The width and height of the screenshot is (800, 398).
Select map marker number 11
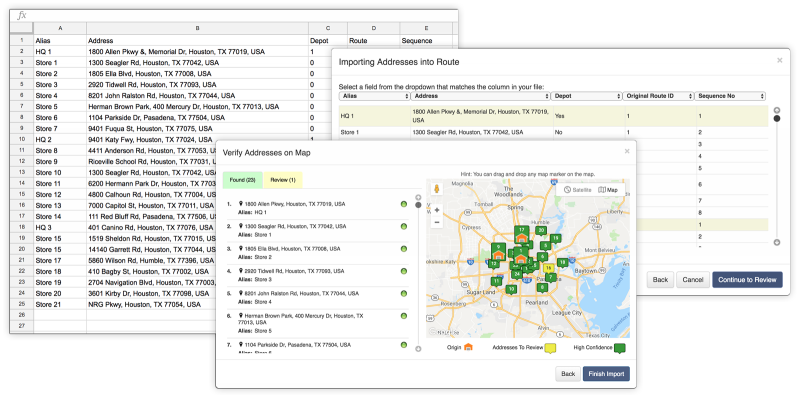496,281
